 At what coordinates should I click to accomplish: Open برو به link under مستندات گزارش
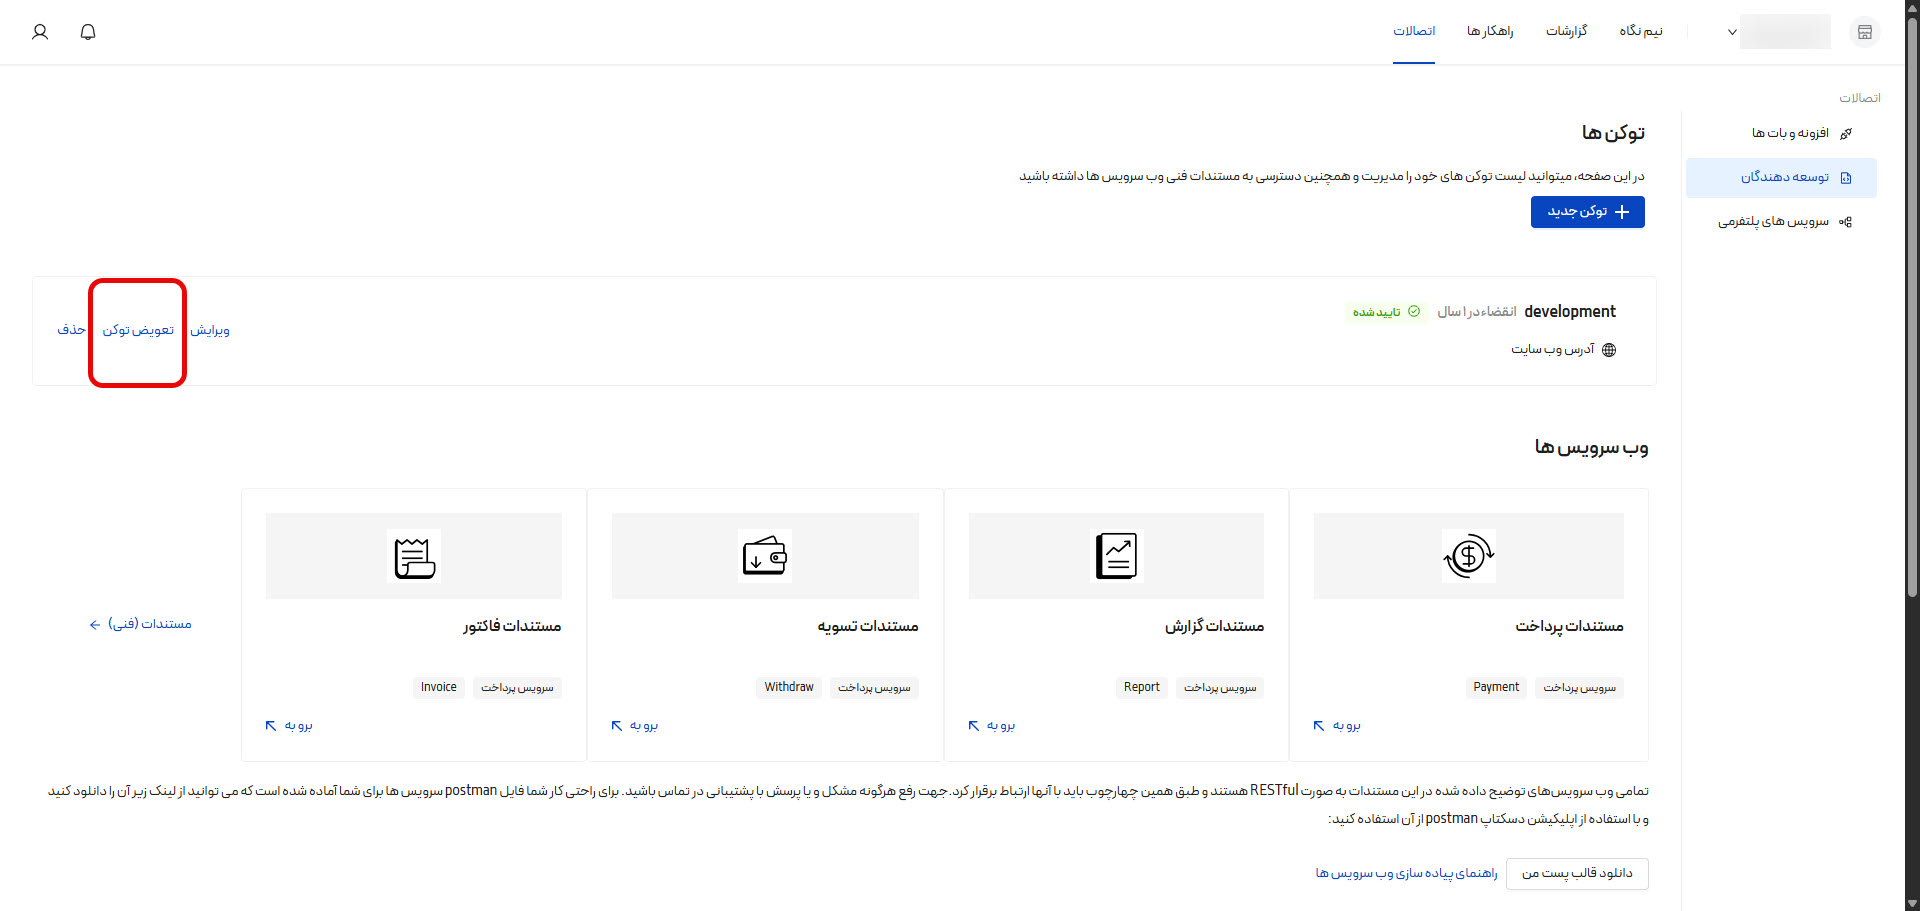click(x=991, y=725)
